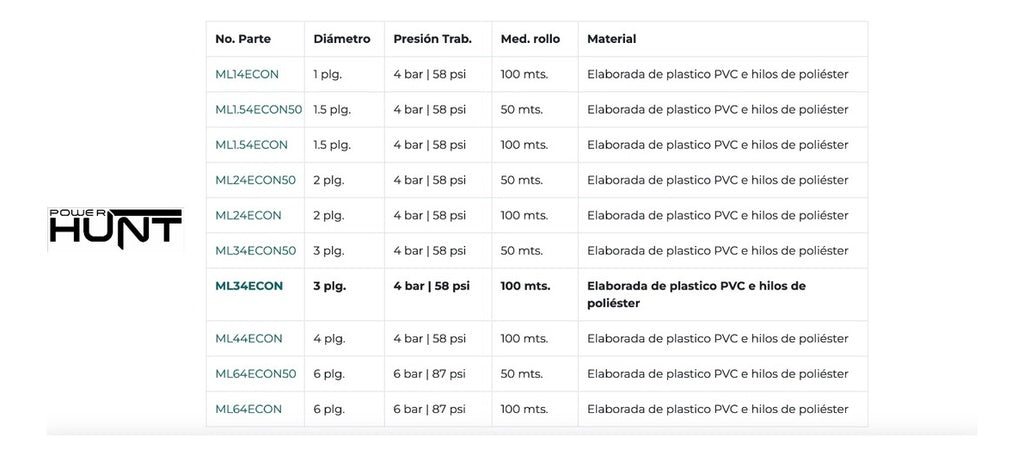Image resolution: width=1024 pixels, height=456 pixels.
Task: Visit the ML64ECON50 part link
Action: pyautogui.click(x=255, y=374)
